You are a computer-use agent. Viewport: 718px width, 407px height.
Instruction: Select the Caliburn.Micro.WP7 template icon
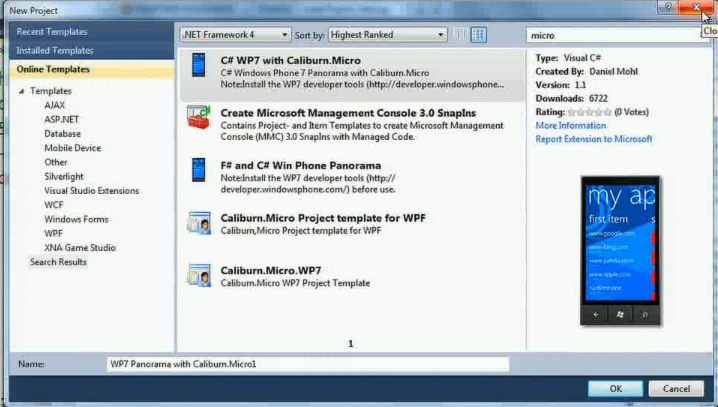(199, 275)
